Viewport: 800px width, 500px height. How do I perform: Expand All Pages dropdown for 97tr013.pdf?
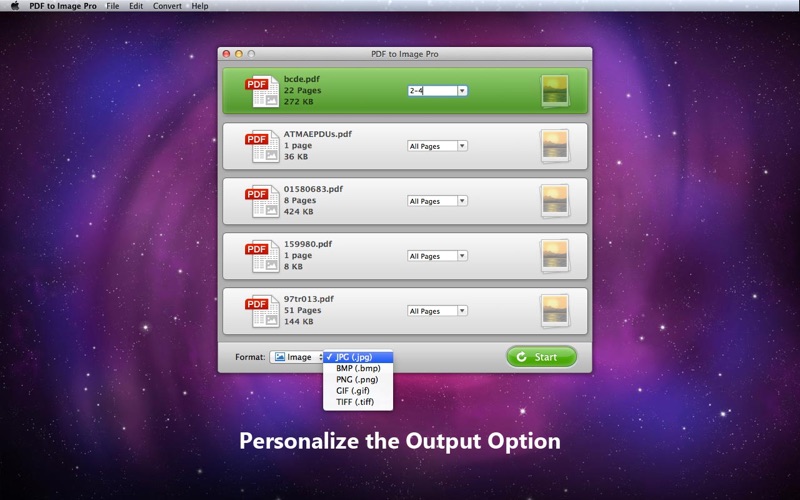462,311
